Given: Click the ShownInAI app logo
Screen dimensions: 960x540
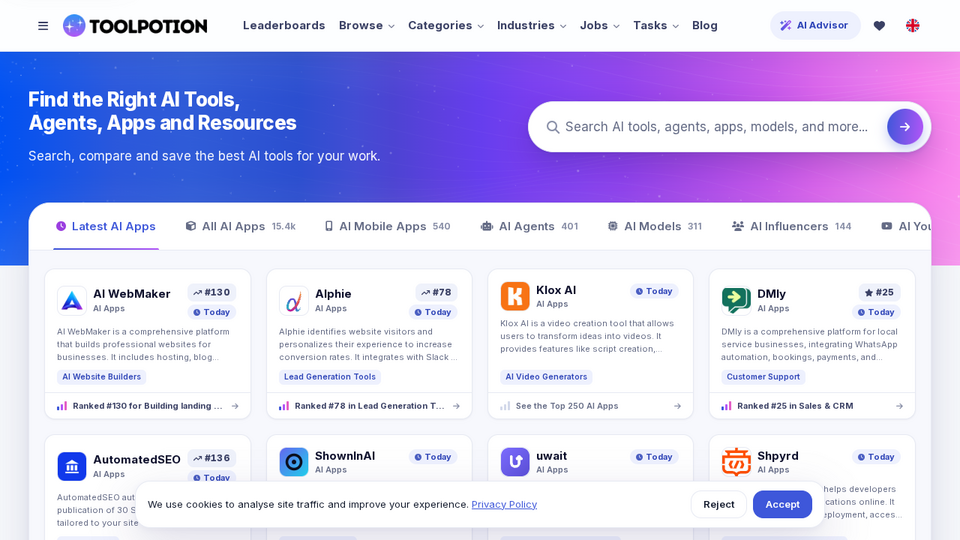Looking at the screenshot, I should (294, 462).
